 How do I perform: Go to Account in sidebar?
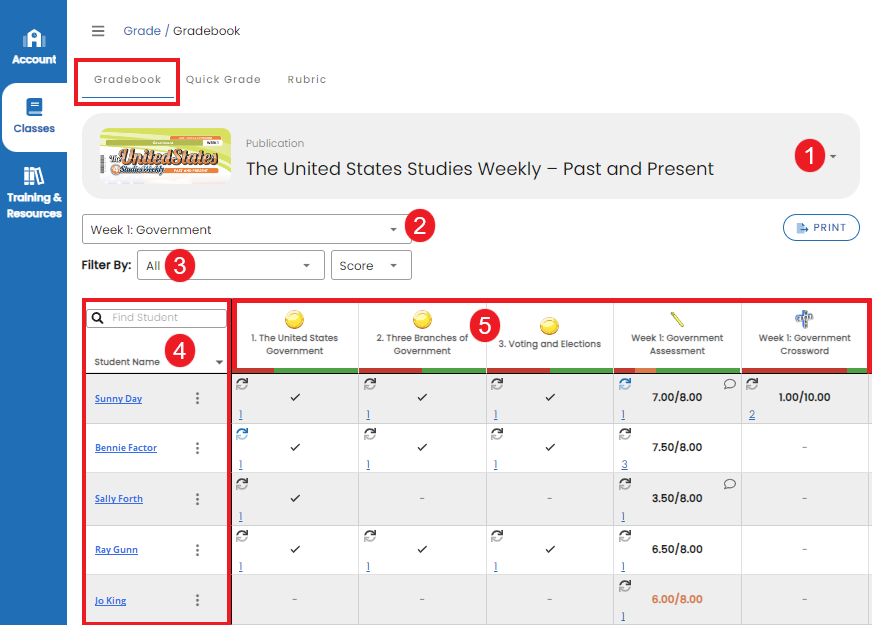coord(34,47)
